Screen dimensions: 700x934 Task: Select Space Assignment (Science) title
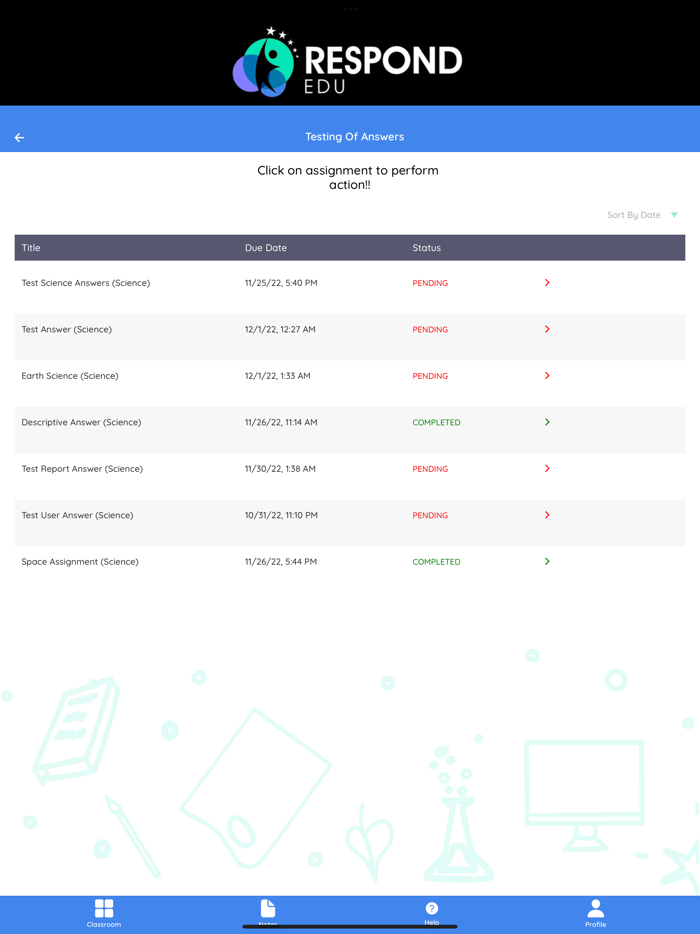[80, 562]
